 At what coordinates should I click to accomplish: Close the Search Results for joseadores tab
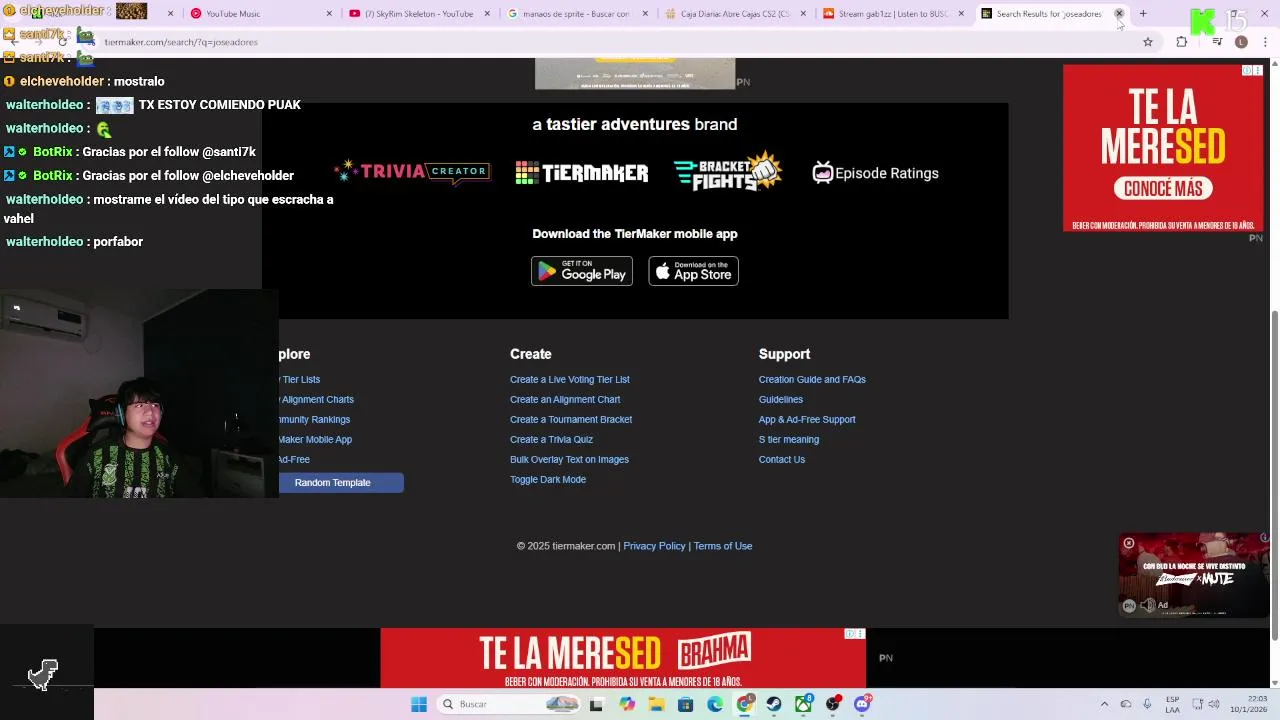(x=1119, y=14)
